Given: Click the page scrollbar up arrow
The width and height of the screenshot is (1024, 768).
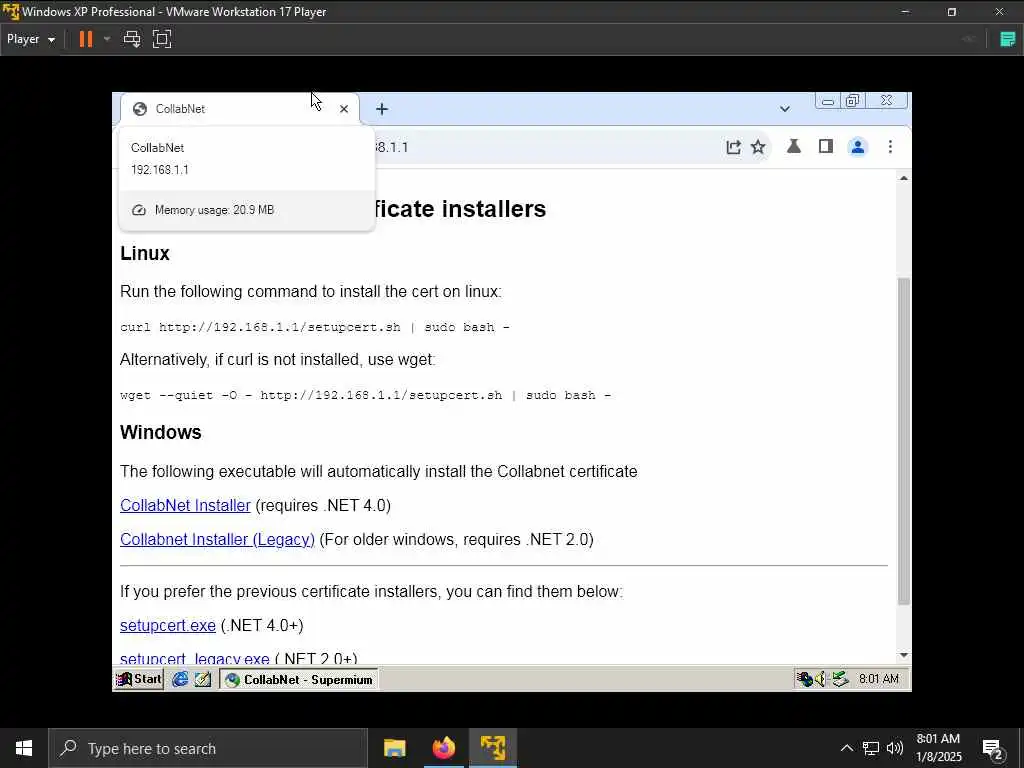Looking at the screenshot, I should [904, 178].
